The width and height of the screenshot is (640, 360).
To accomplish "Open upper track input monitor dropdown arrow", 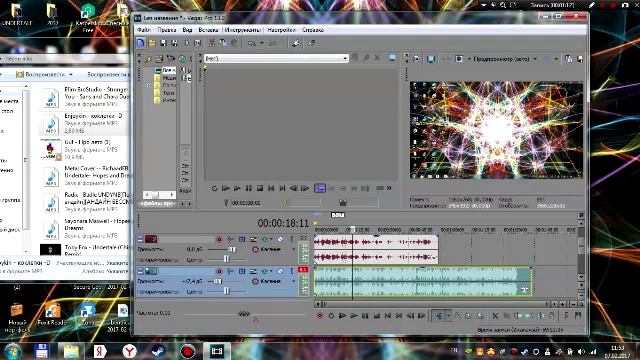I will click(x=271, y=239).
